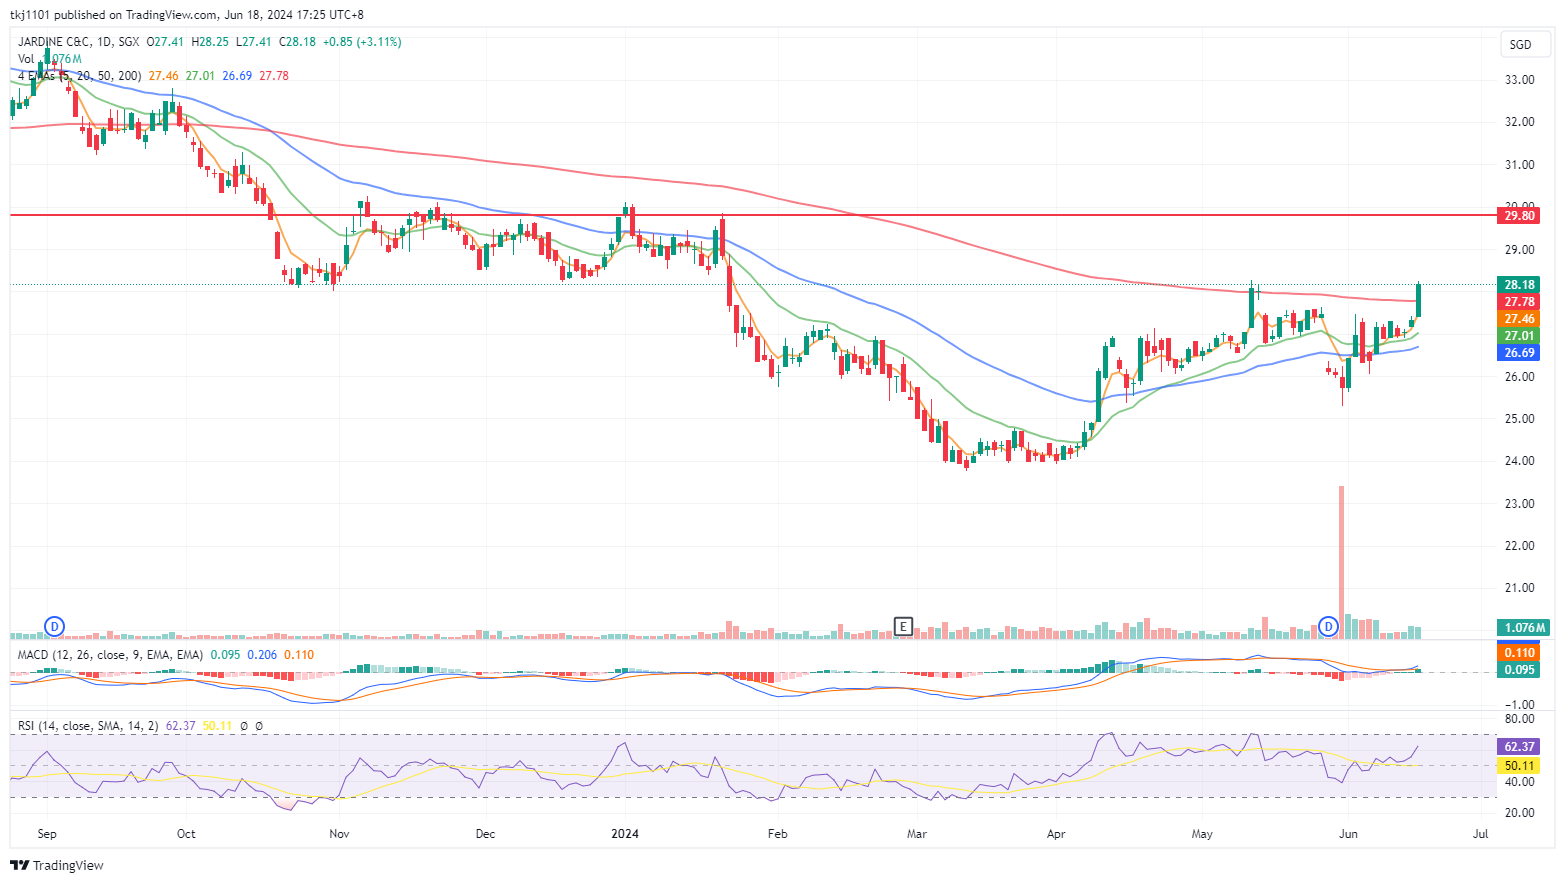The height and width of the screenshot is (883, 1565).
Task: Click the 33.00 price axis label
Action: (x=1519, y=80)
